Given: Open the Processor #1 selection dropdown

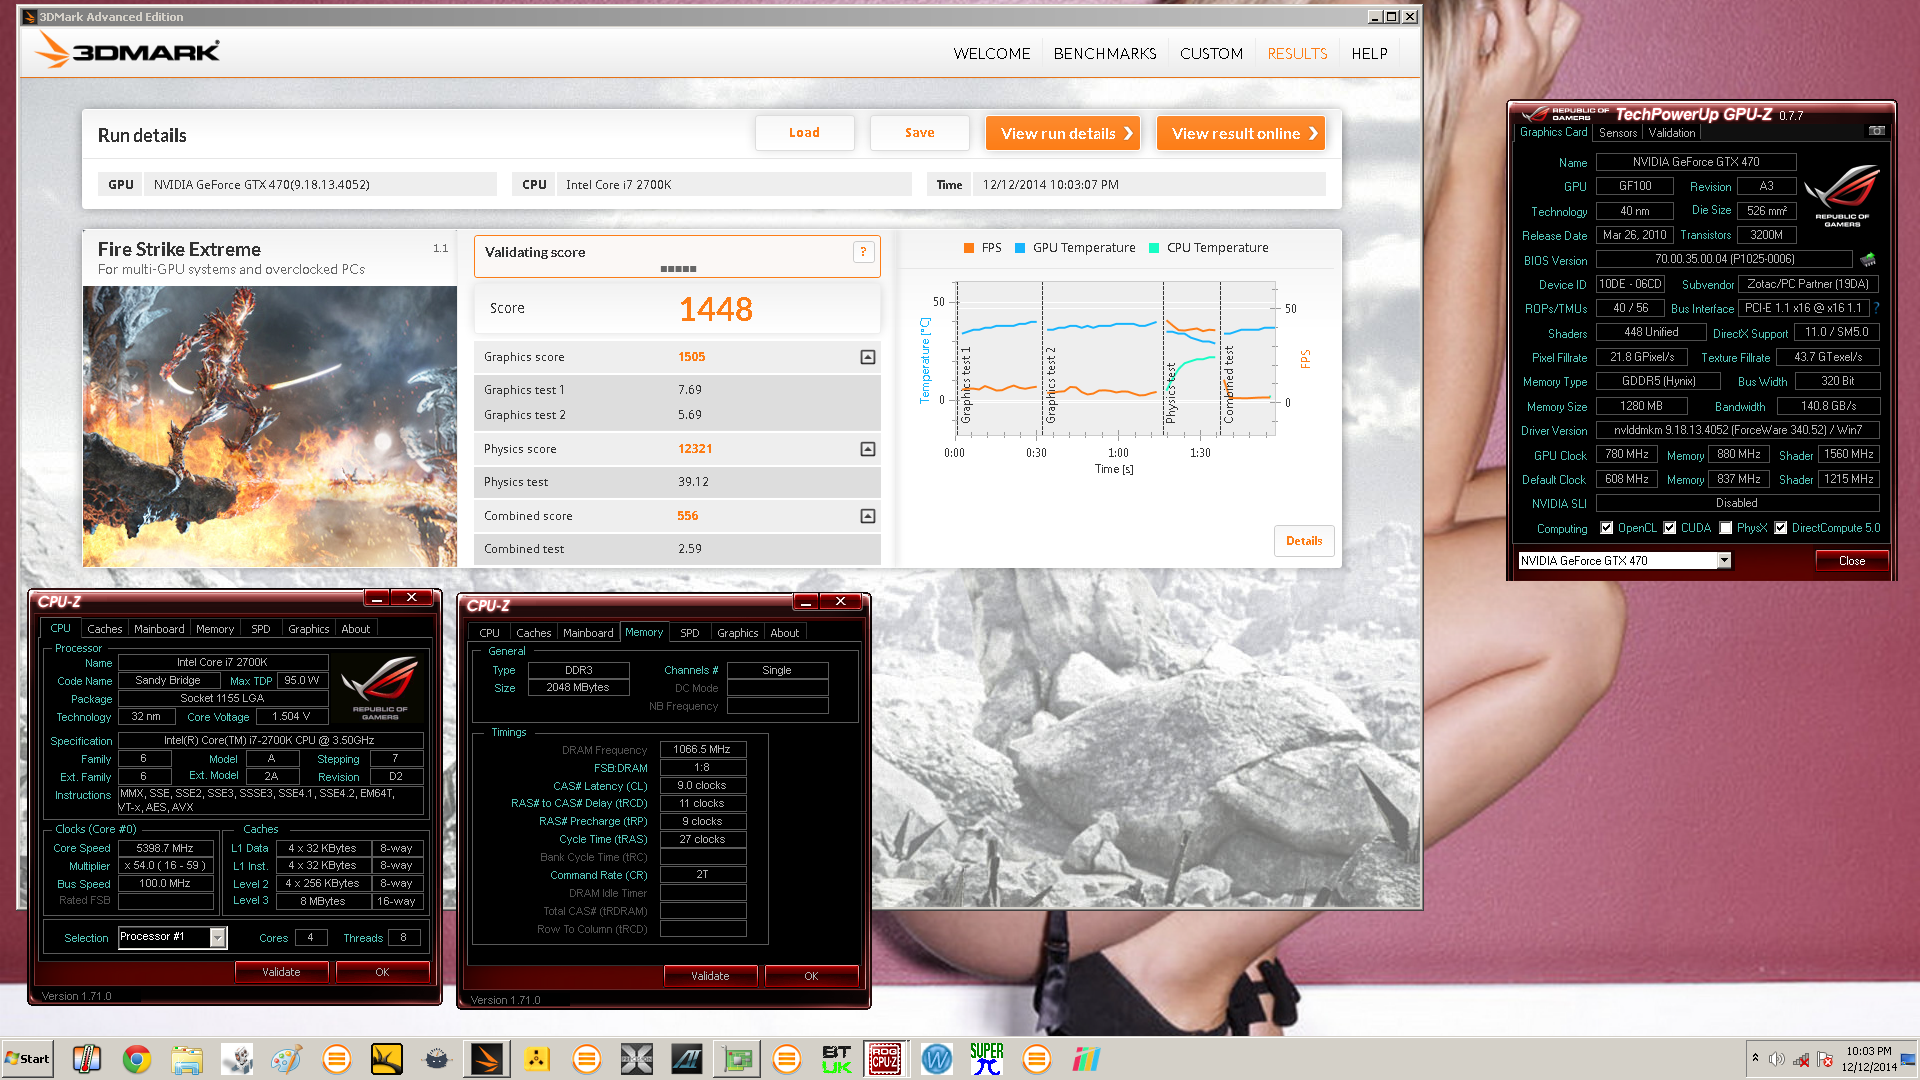Looking at the screenshot, I should pyautogui.click(x=217, y=937).
